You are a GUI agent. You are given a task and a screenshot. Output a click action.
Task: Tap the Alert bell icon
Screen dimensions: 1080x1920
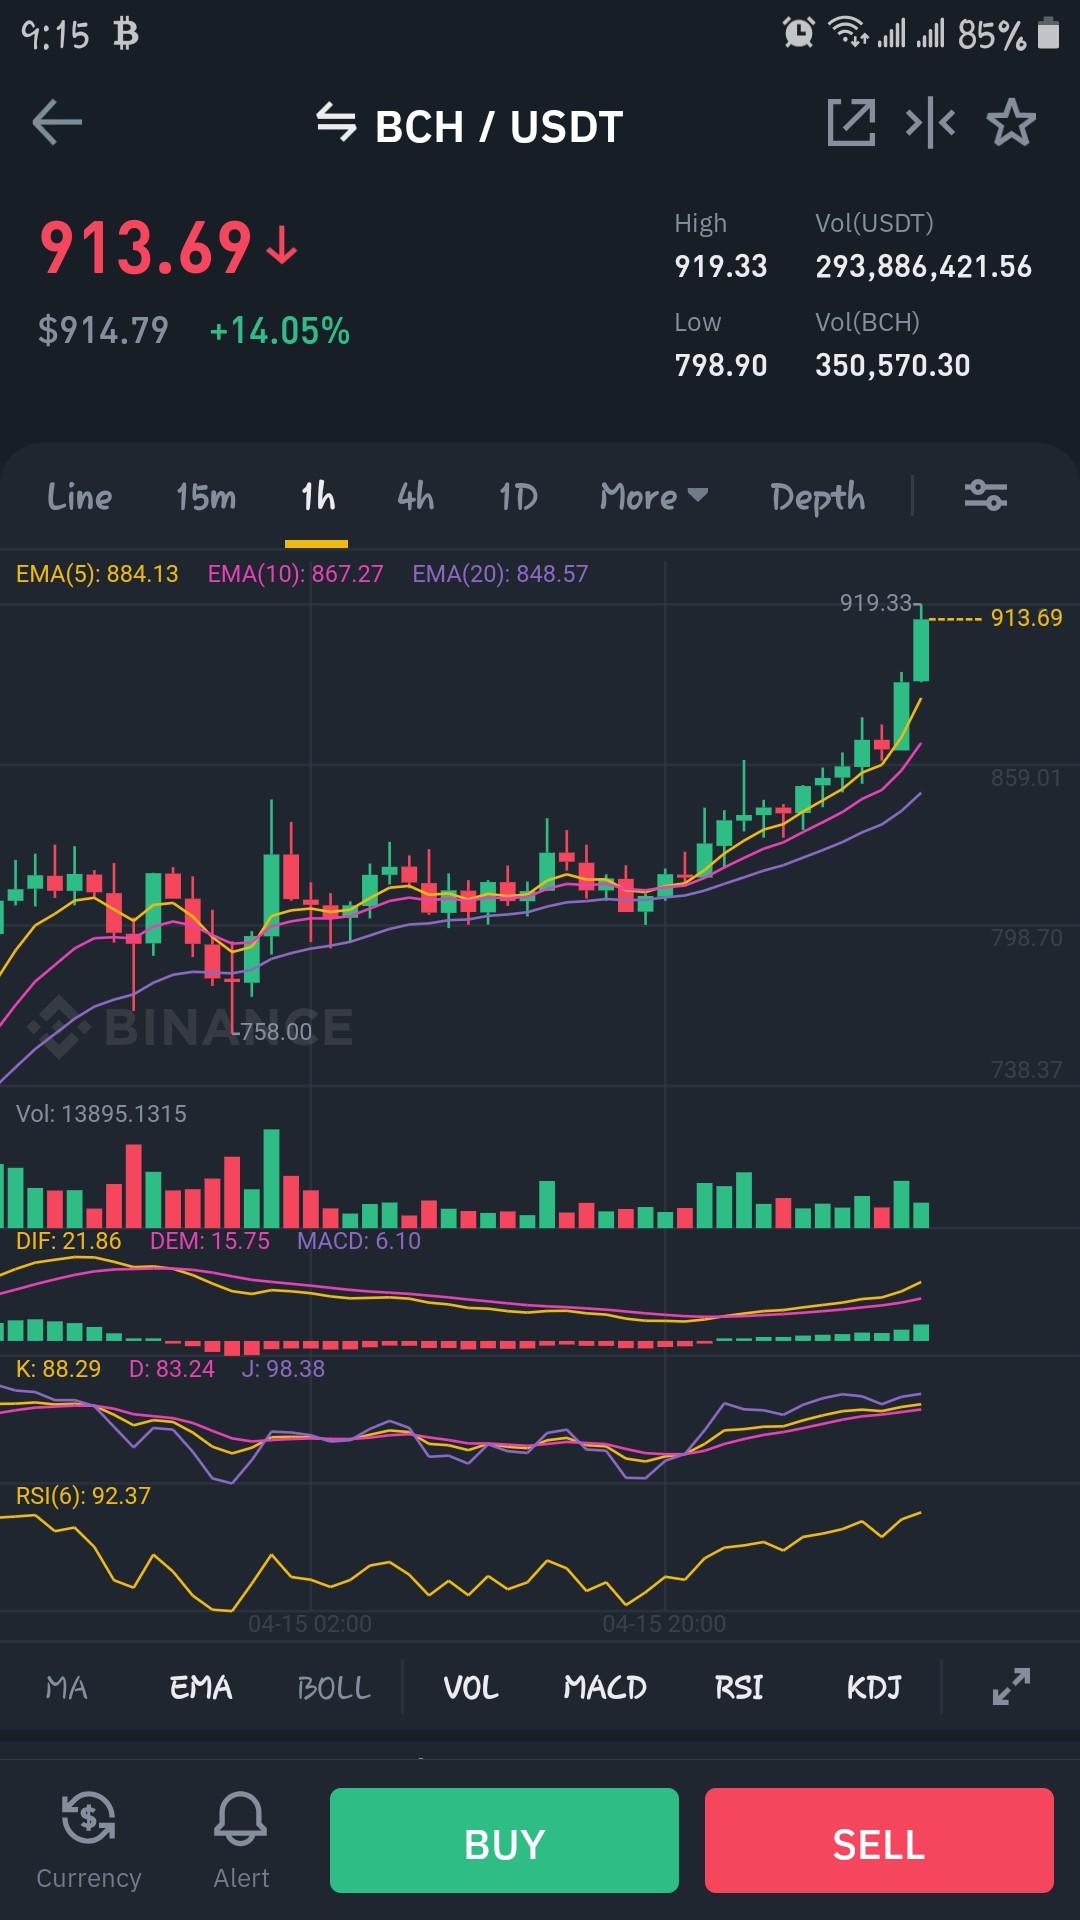pos(241,1818)
